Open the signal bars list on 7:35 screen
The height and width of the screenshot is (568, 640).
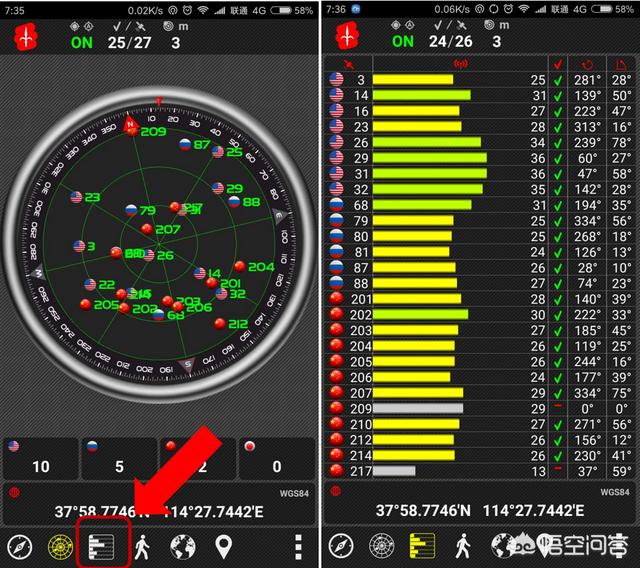pos(102,547)
